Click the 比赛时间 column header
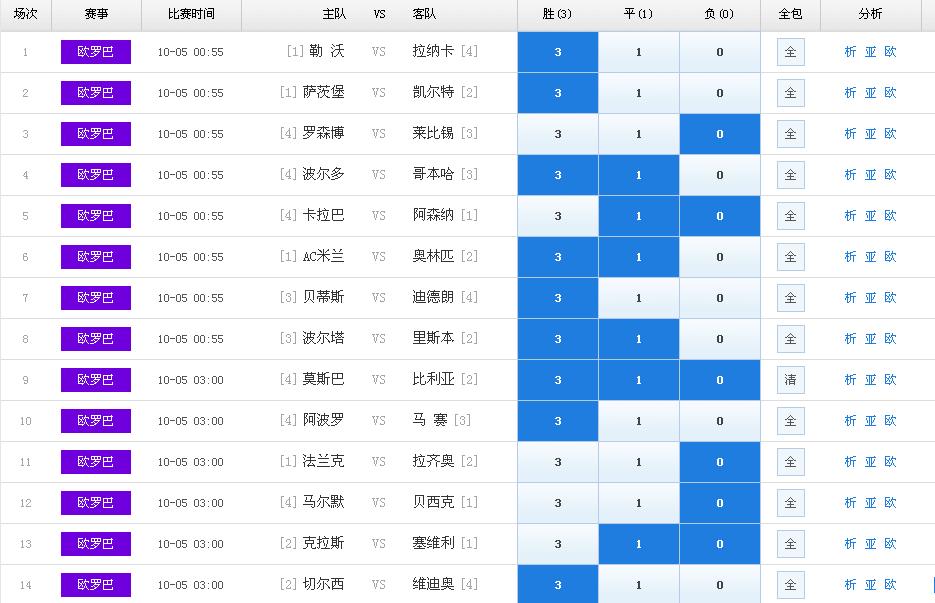Viewport: 935px width, 603px height. tap(191, 14)
